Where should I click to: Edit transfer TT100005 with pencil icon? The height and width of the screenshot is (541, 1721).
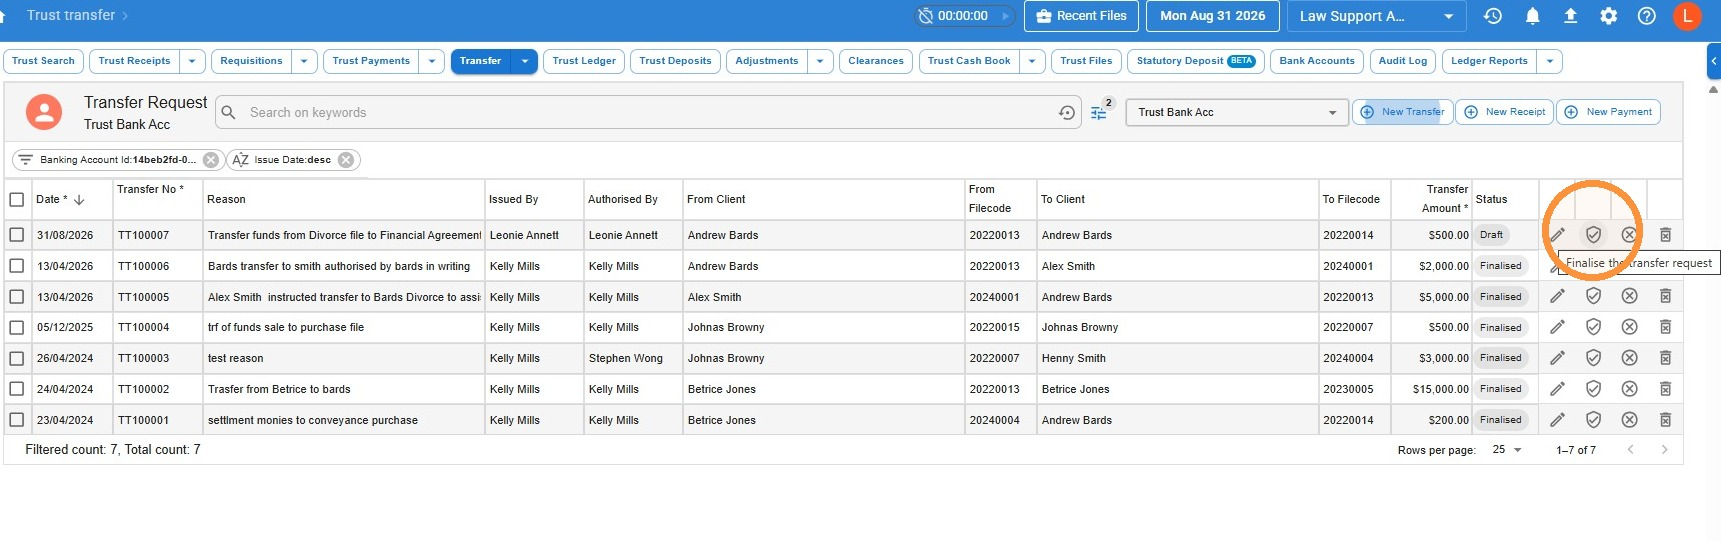point(1557,297)
